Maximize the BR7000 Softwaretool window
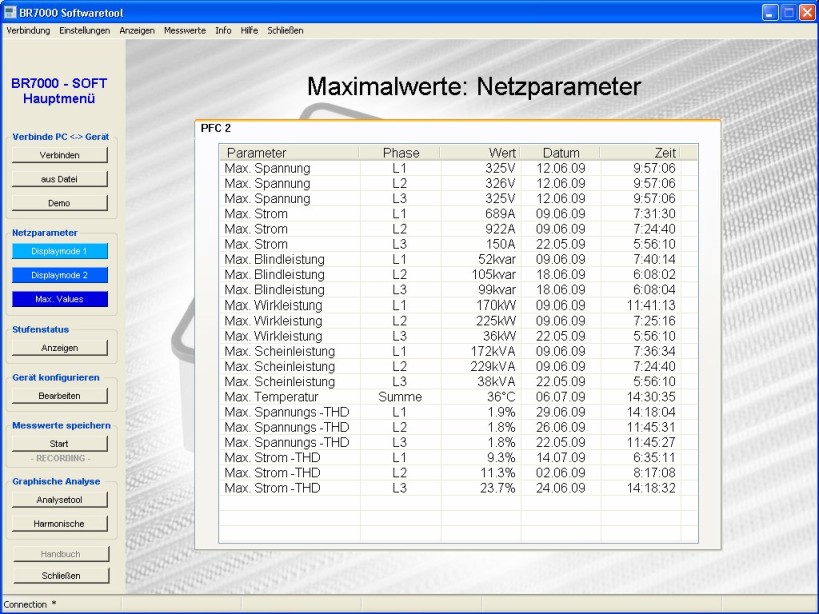The image size is (819, 614). pos(789,13)
